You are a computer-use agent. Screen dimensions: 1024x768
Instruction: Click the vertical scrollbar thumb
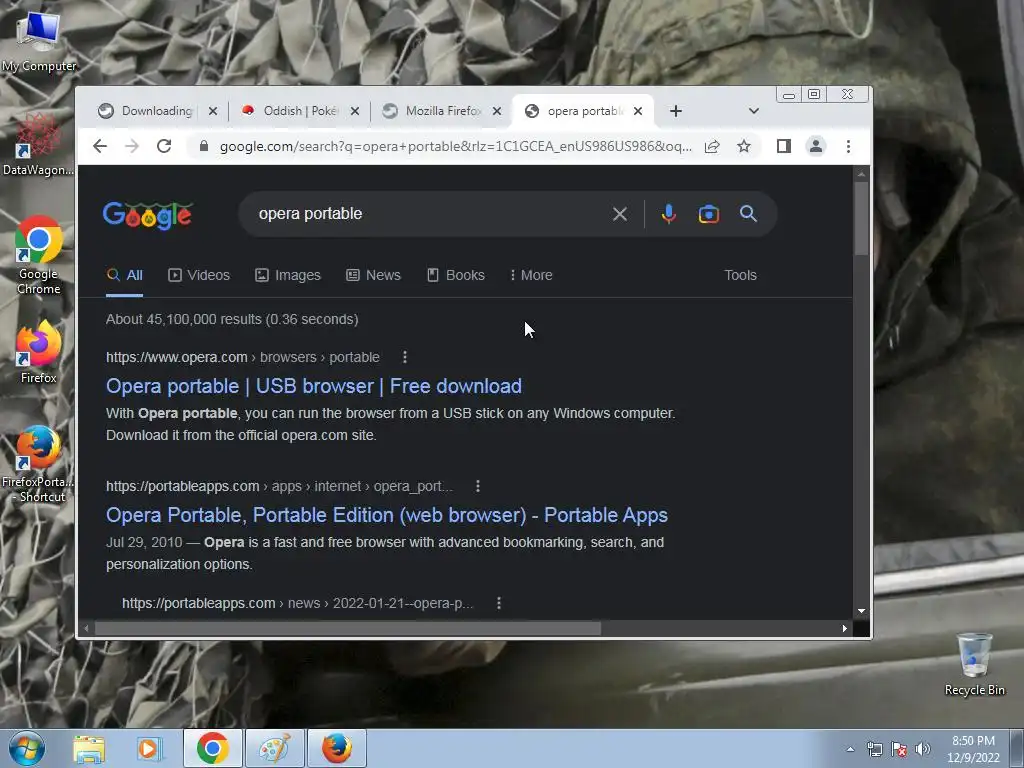(861, 218)
